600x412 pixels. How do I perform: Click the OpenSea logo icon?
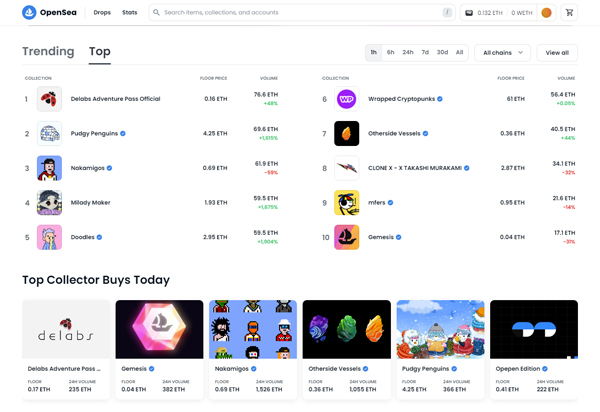[29, 12]
